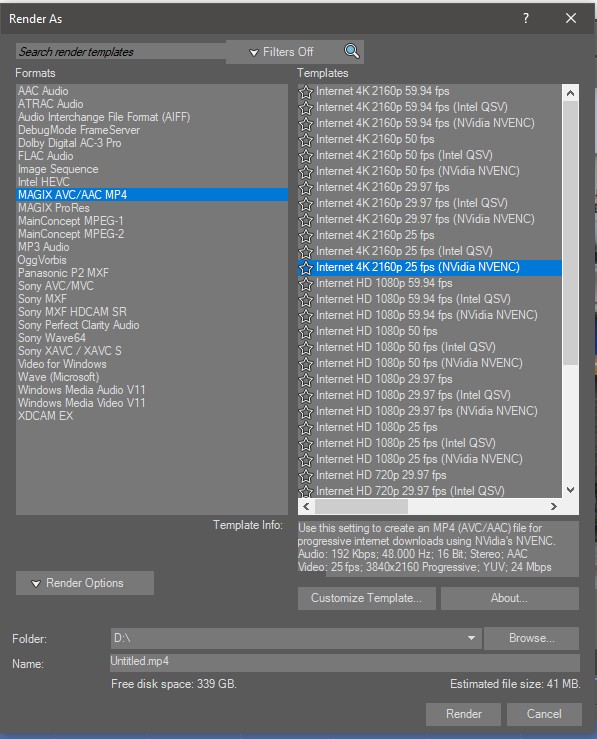Select Video for Windows format
Viewport: 597px width, 739px height.
point(152,364)
